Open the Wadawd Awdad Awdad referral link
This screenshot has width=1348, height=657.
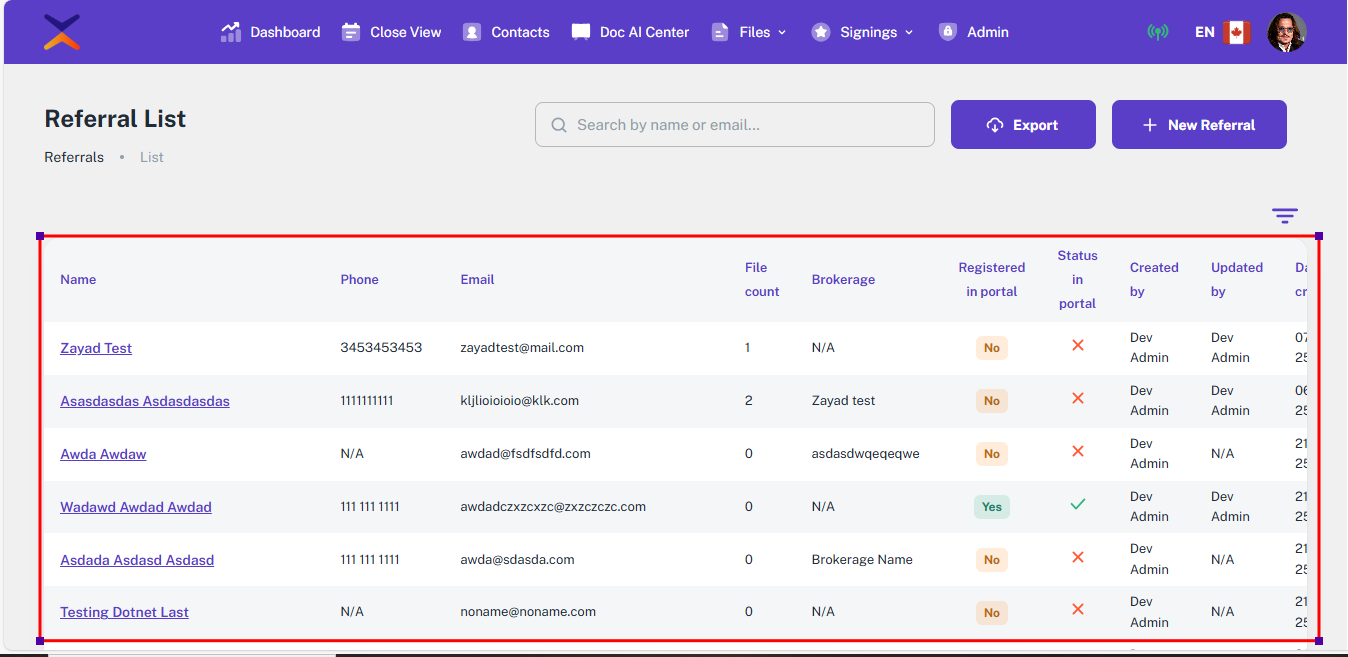[x=136, y=507]
